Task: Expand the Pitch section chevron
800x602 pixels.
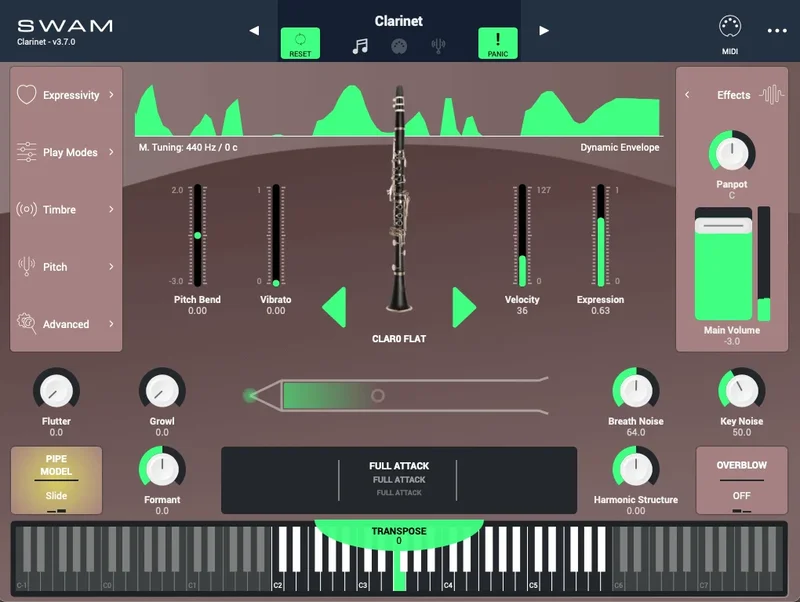Action: pyautogui.click(x=111, y=266)
